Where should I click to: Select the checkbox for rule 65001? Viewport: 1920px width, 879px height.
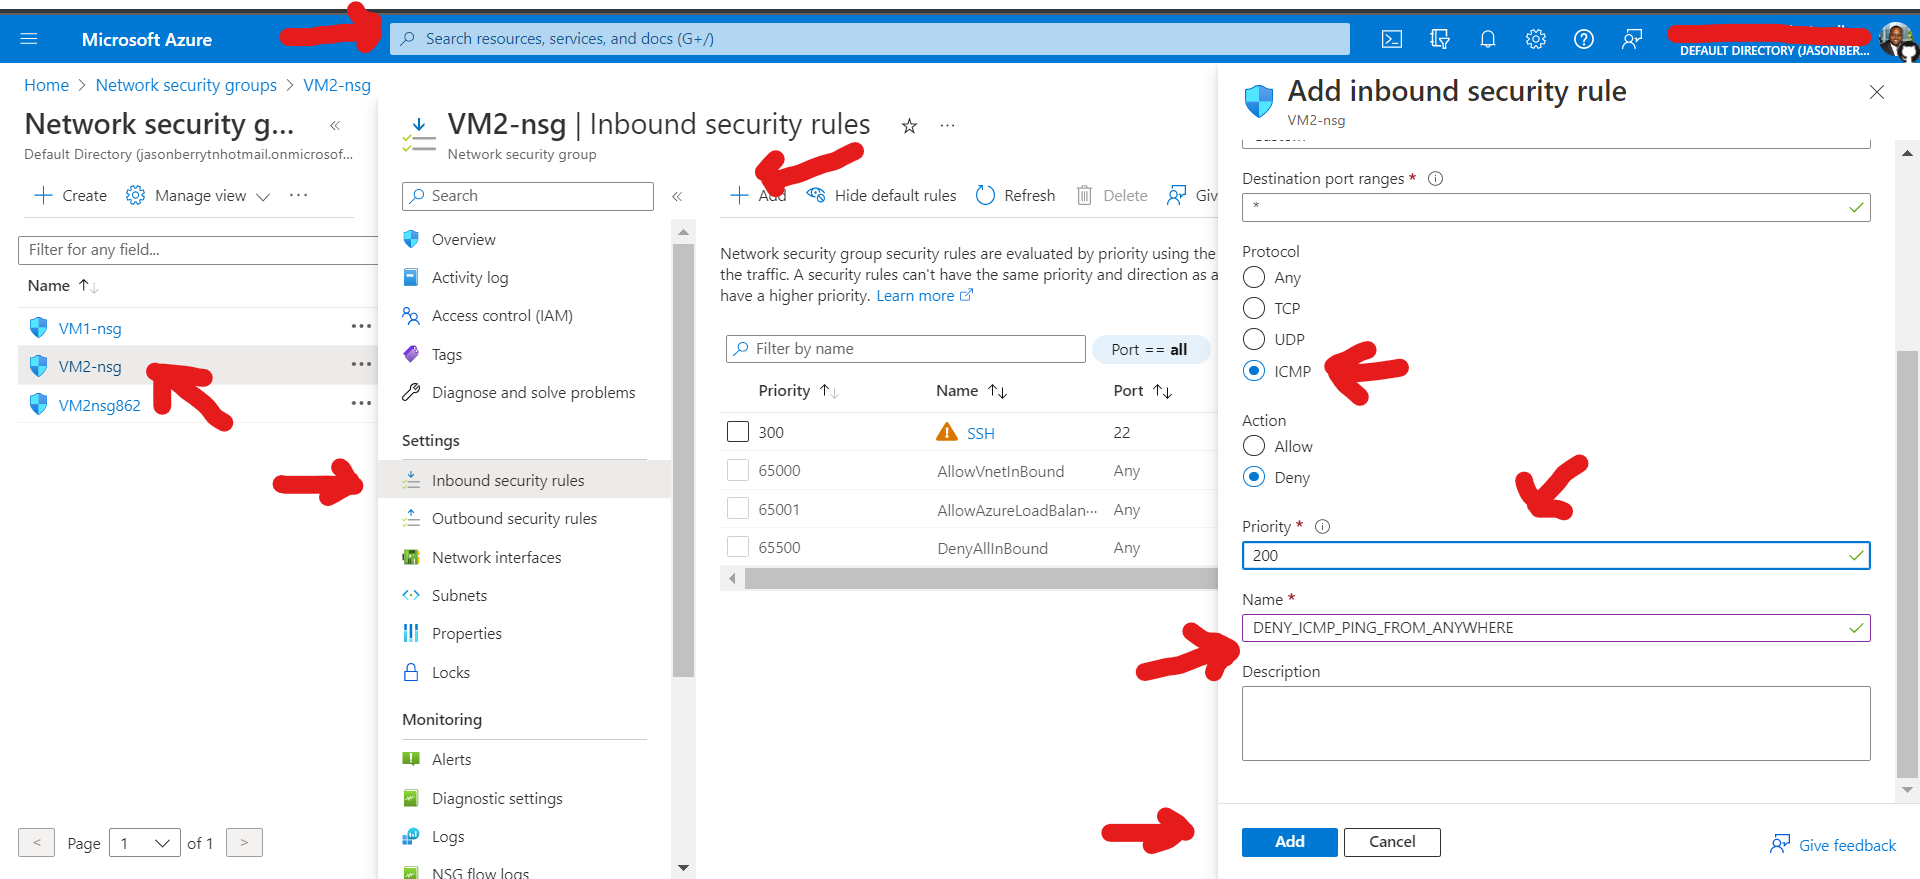click(738, 509)
